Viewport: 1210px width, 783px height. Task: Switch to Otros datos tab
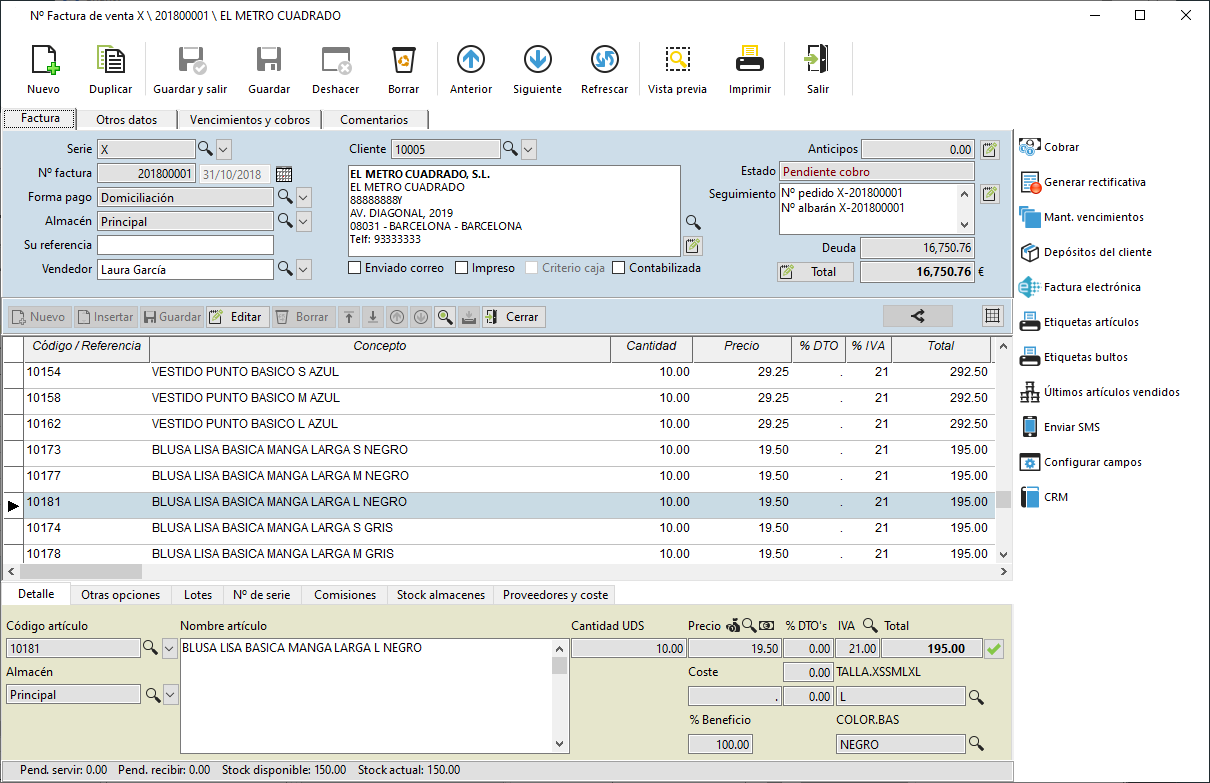point(127,120)
